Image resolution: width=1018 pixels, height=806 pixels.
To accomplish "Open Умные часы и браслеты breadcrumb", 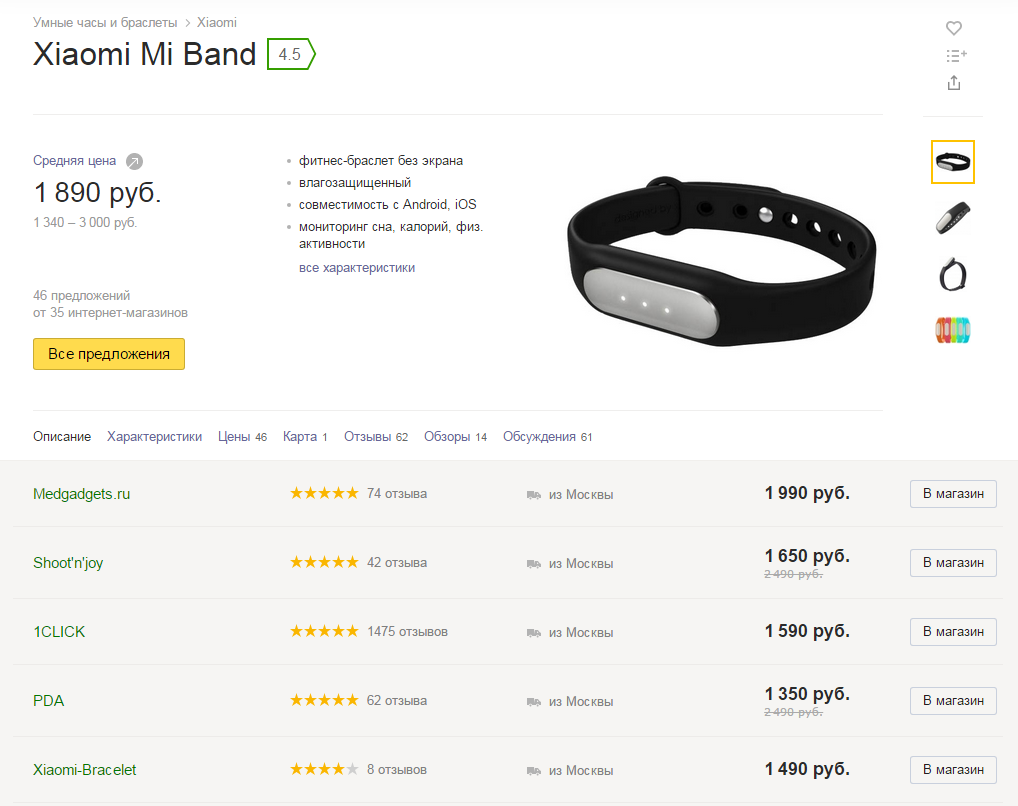I will point(105,23).
